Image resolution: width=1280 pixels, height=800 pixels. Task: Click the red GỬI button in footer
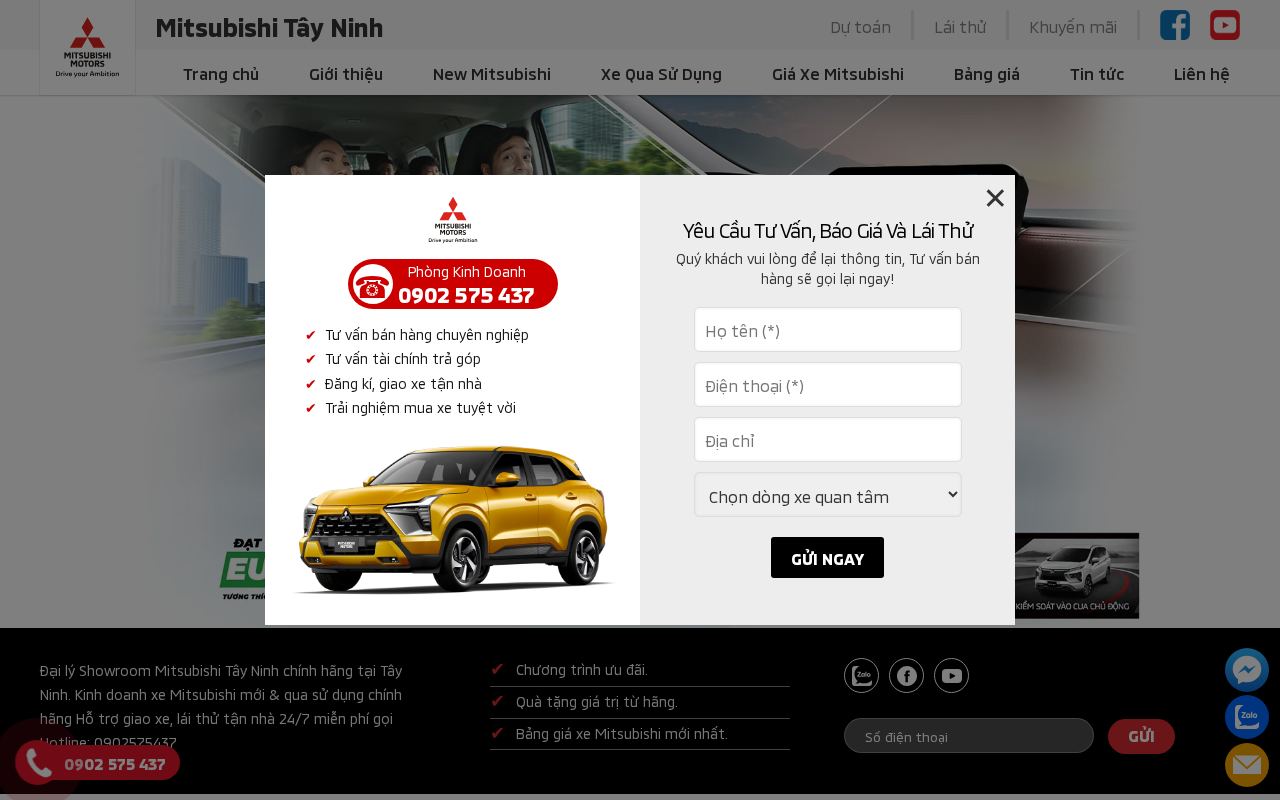[x=1141, y=736]
